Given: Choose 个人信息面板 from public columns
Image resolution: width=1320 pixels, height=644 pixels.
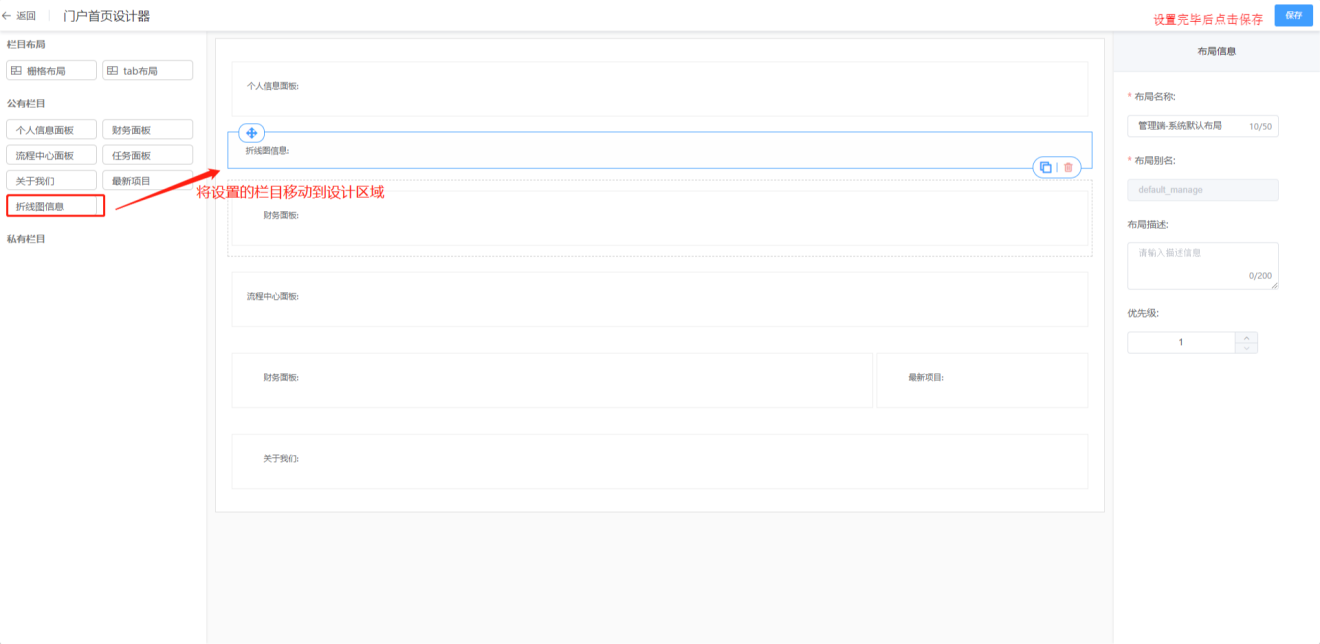Looking at the screenshot, I should point(52,130).
